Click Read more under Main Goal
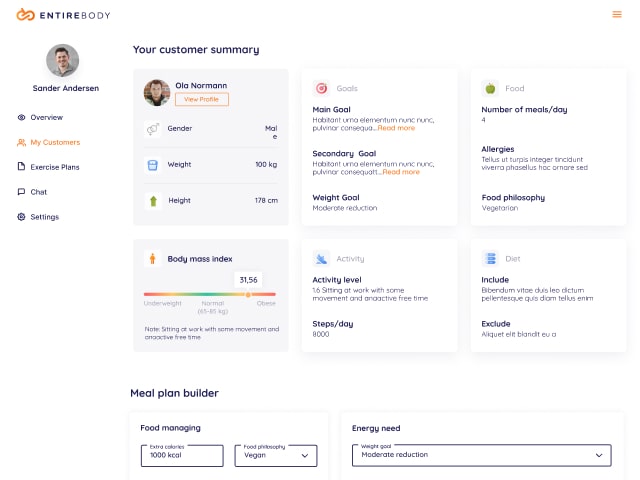 (396, 128)
